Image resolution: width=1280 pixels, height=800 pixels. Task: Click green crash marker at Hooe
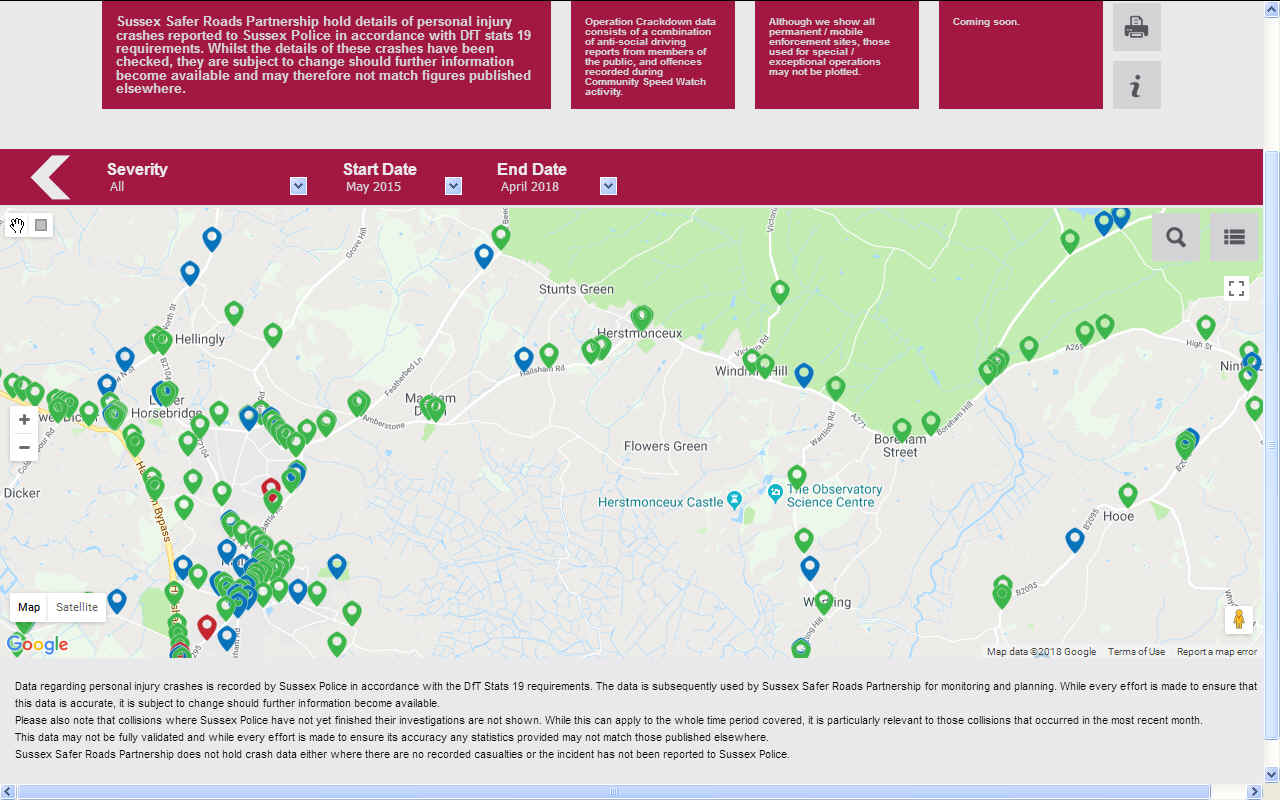(x=1128, y=494)
